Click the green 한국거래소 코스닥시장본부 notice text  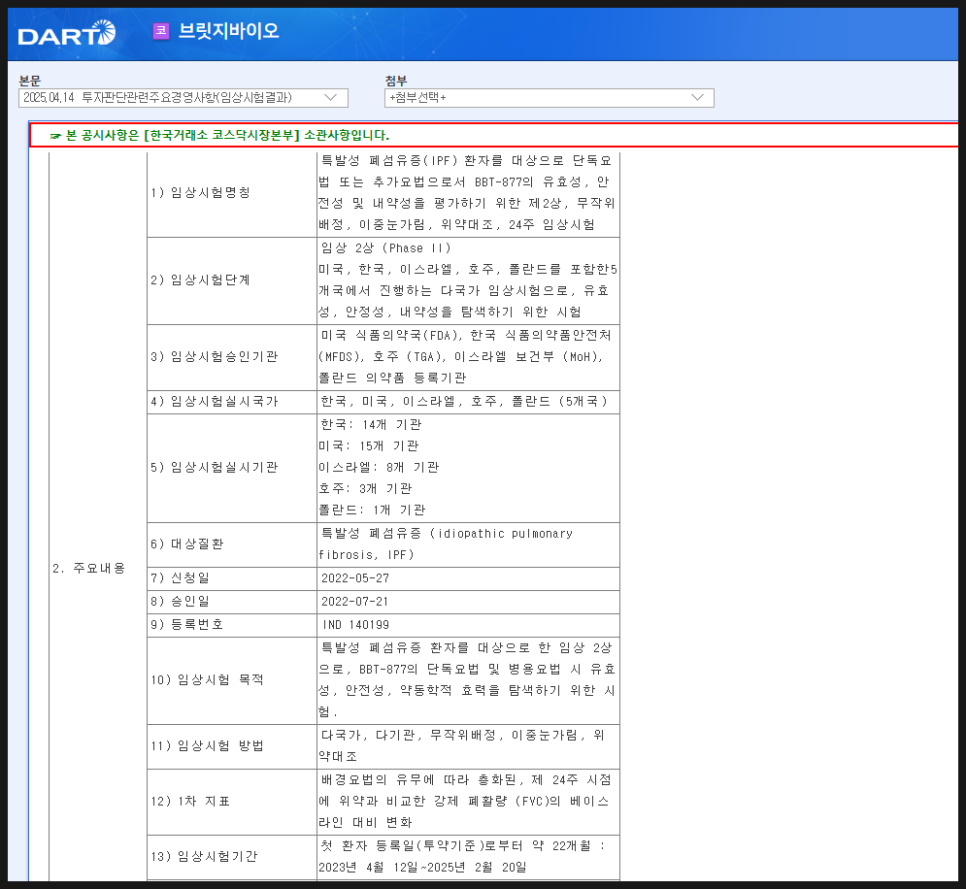coord(227,135)
